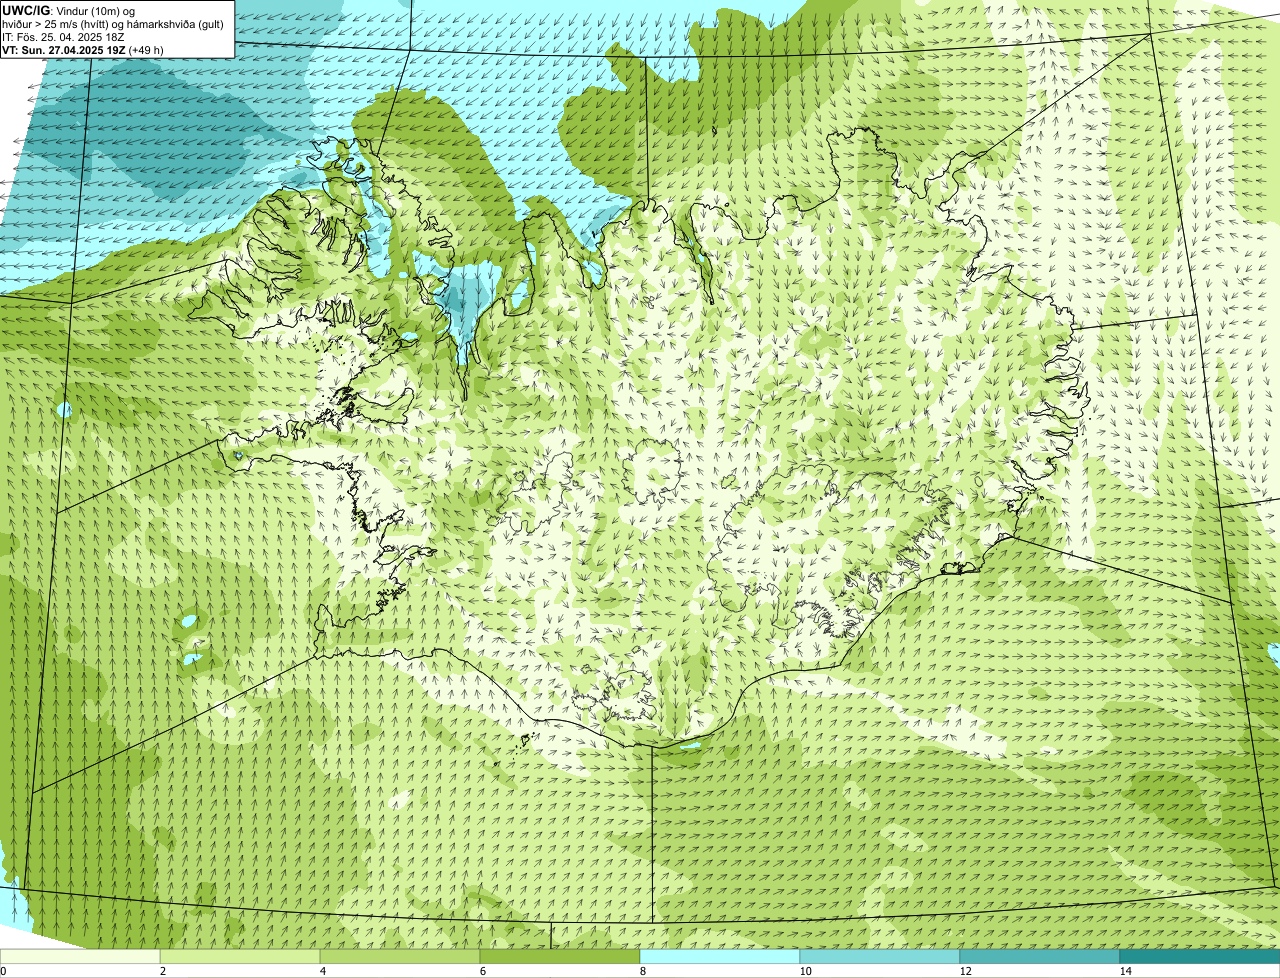Click the 12–14 m/s legend color swatch
This screenshot has width=1280, height=978.
(1040, 957)
